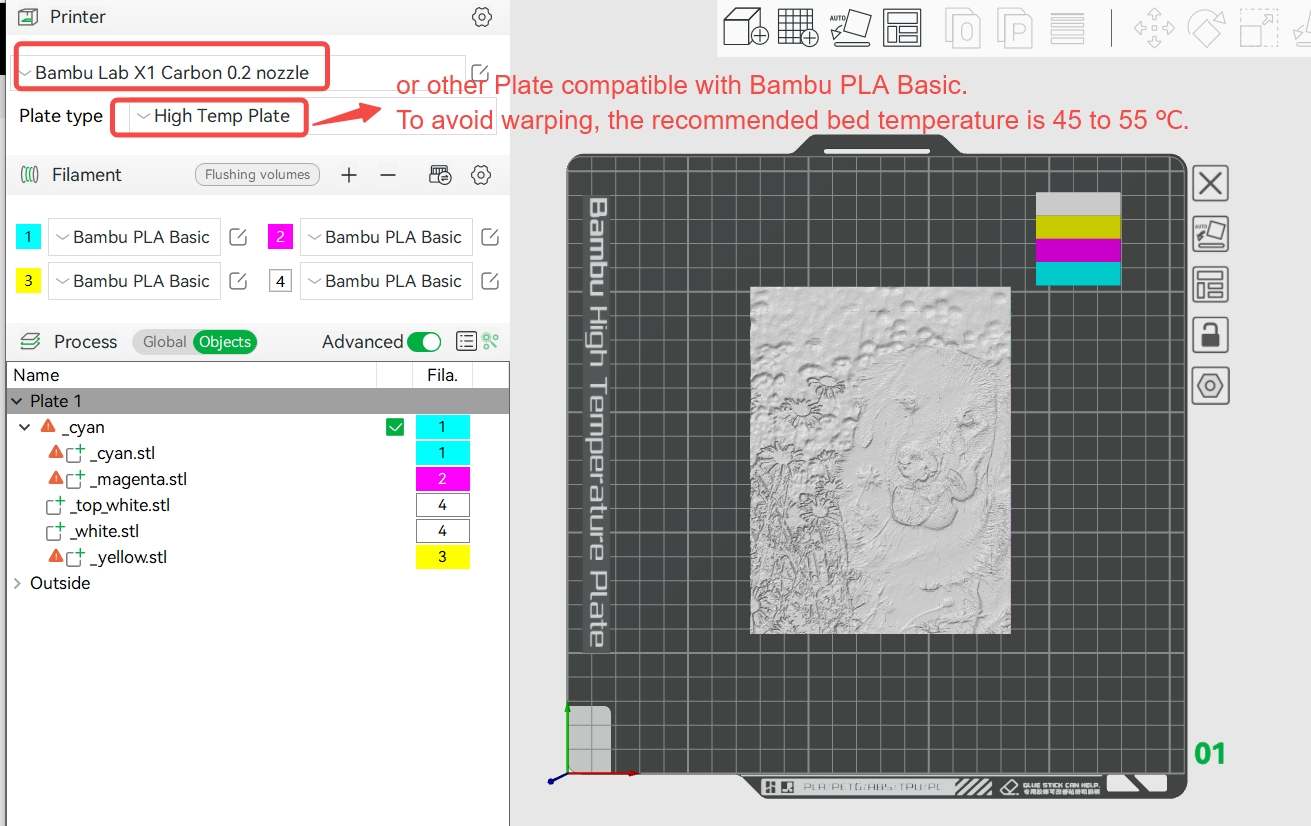Select the Rotate tool in the toolbar
This screenshot has width=1311, height=826.
[1206, 28]
